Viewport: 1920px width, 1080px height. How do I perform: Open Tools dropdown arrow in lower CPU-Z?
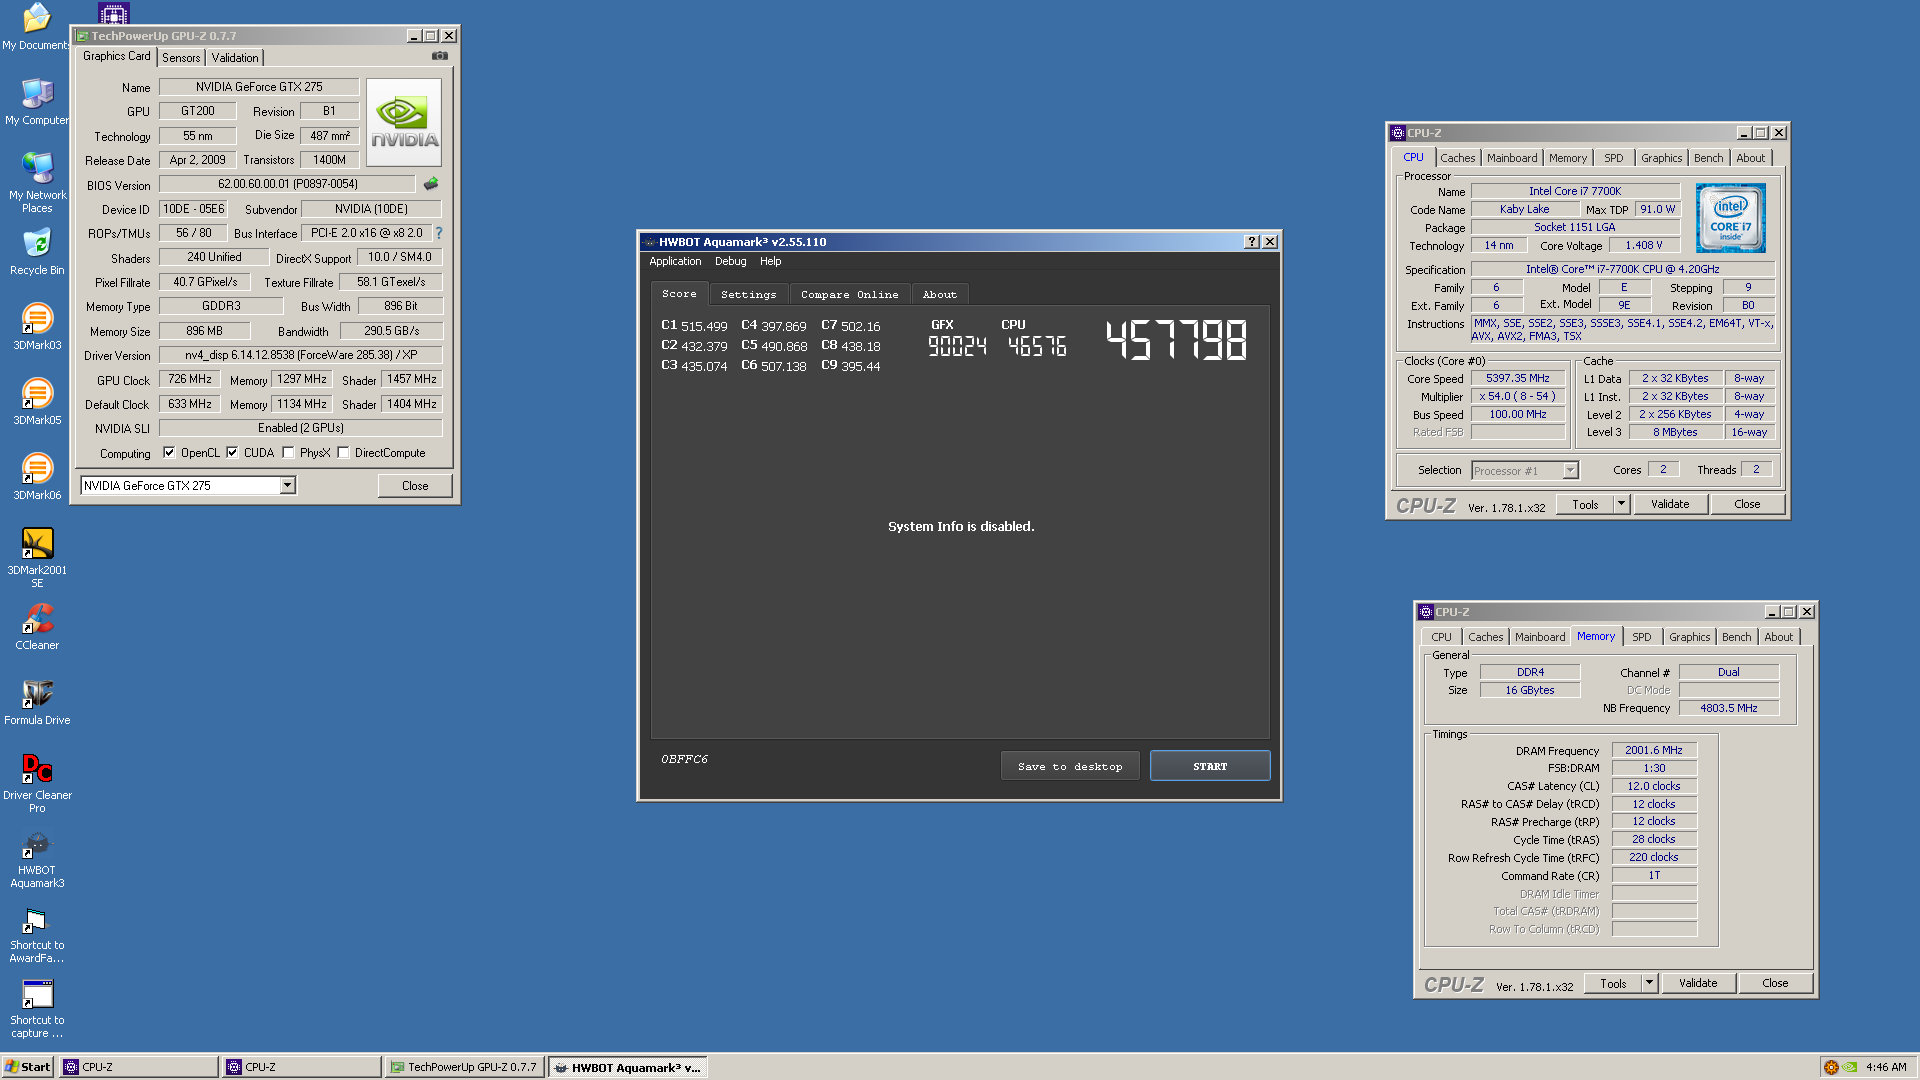point(1649,983)
